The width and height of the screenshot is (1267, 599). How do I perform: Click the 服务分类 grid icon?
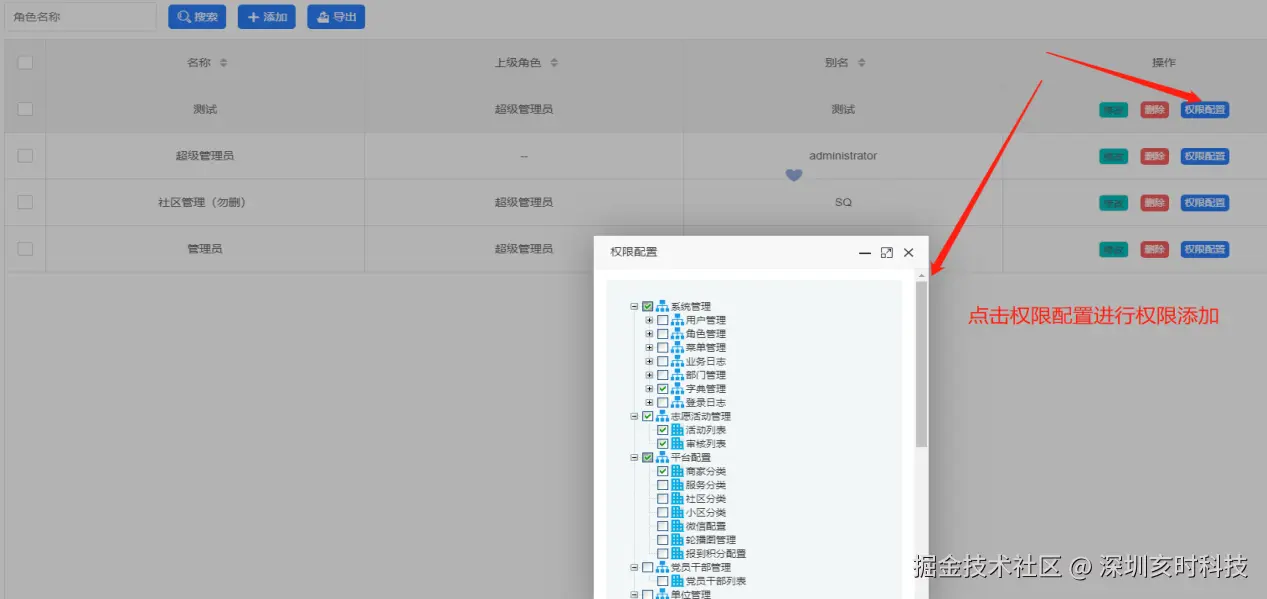click(x=677, y=485)
